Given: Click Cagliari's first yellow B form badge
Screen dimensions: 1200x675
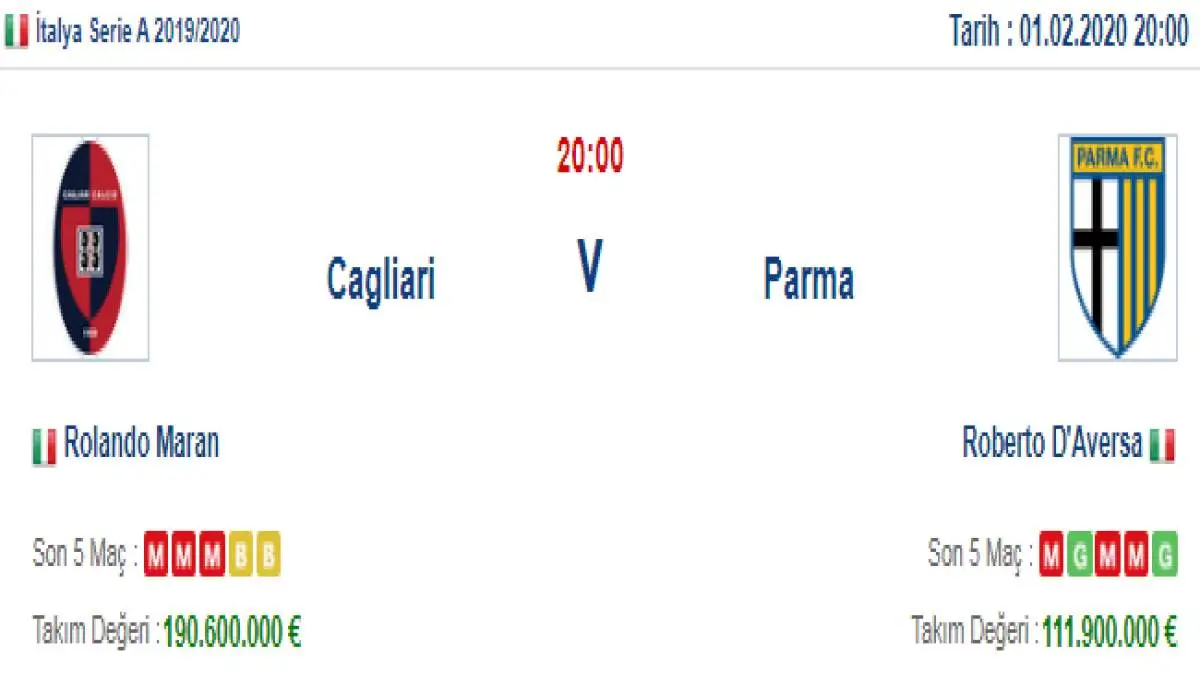Looking at the screenshot, I should click(x=240, y=556).
